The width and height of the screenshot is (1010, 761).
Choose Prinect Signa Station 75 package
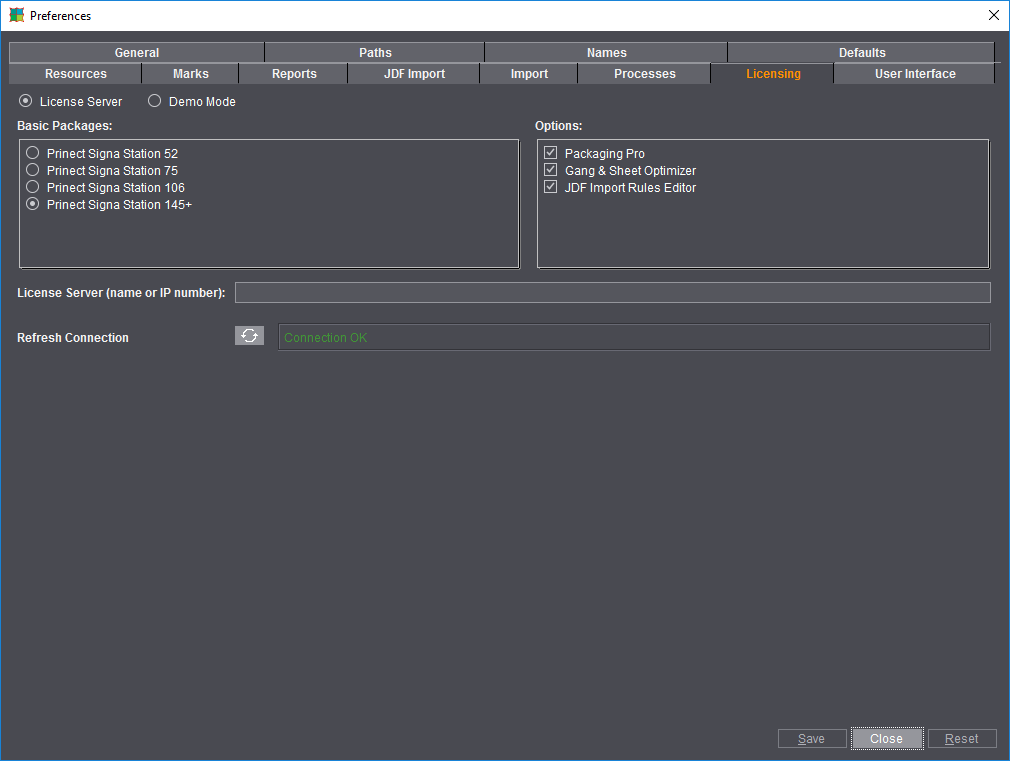(33, 169)
